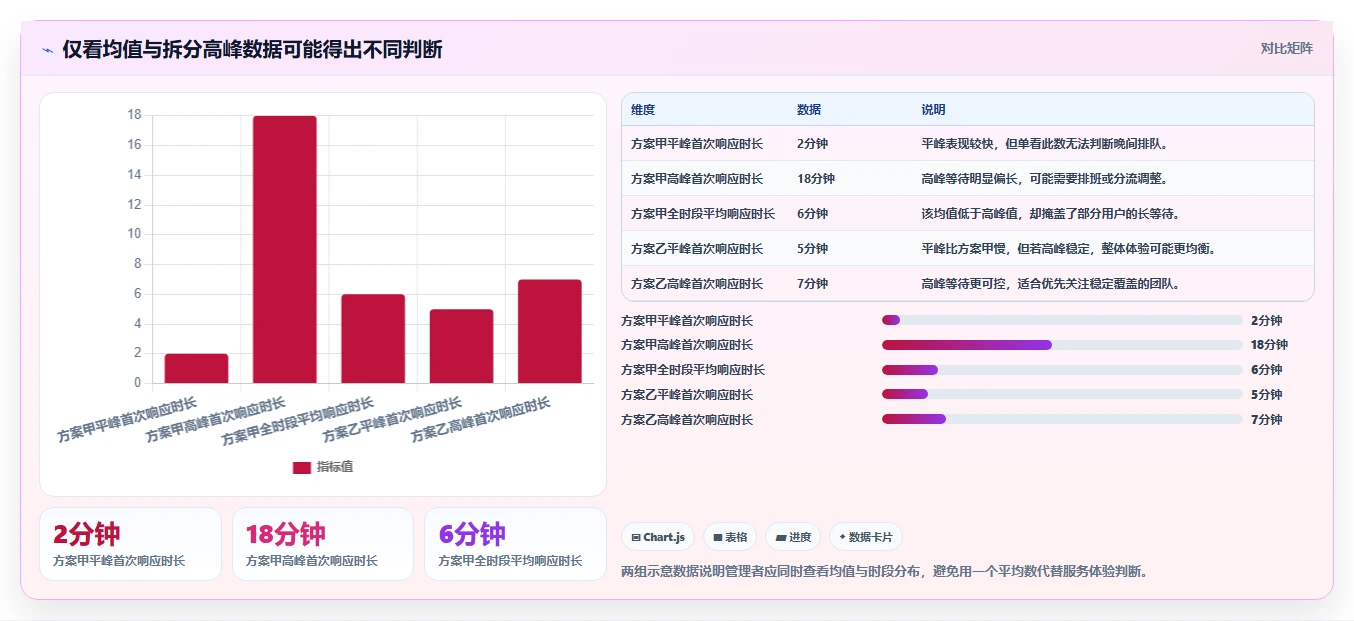This screenshot has height=621, width=1354.
Task: Click the card title 仅看均值与拆分高峰数据可能得出不同判断
Action: (x=252, y=50)
